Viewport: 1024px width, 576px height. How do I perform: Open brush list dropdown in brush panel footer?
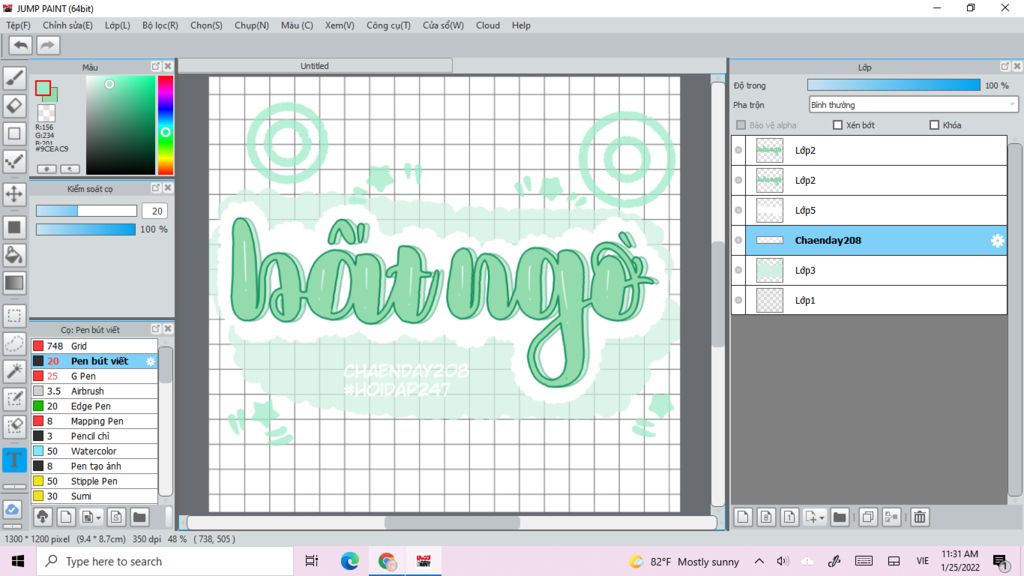click(x=98, y=517)
